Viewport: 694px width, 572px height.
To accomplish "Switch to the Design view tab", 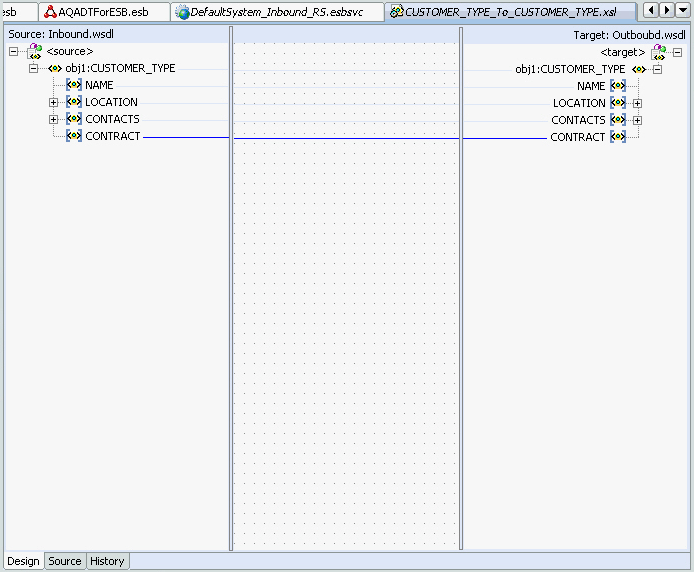I will [x=23, y=561].
